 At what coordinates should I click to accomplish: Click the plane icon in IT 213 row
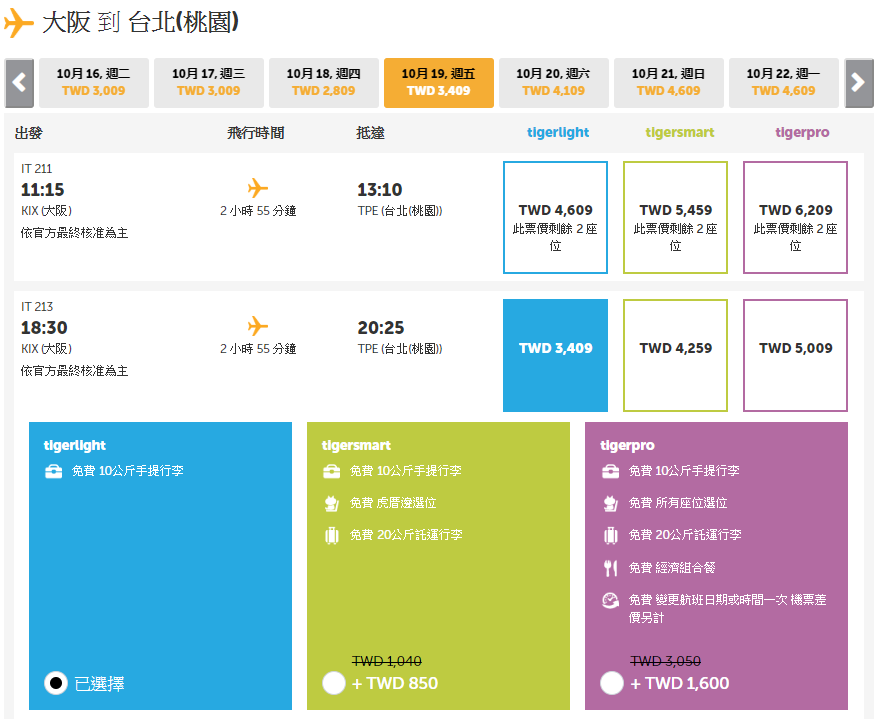pyautogui.click(x=258, y=326)
